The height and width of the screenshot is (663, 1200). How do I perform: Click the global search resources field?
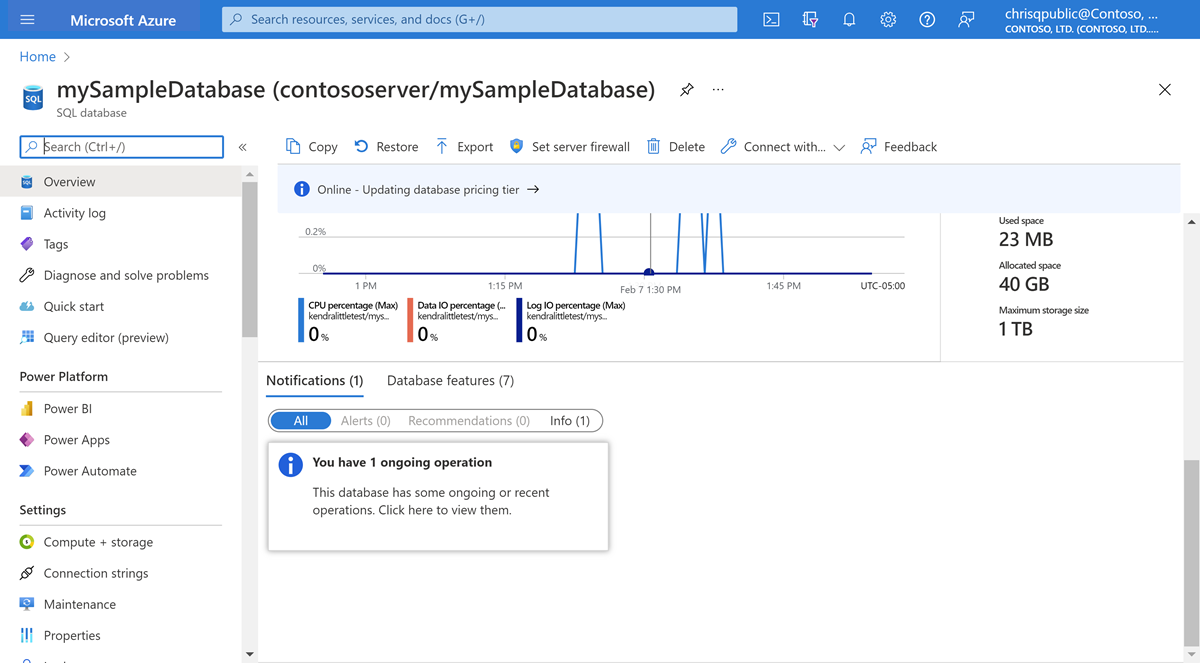480,19
